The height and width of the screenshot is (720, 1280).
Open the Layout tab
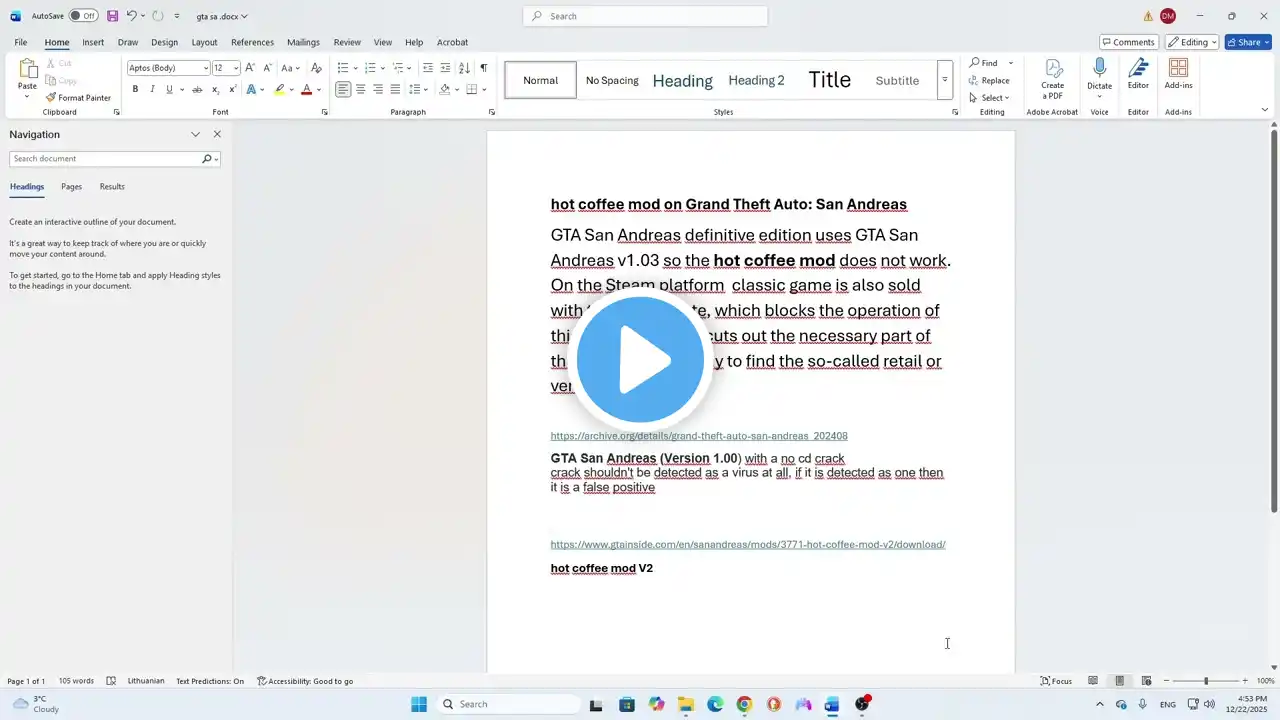point(204,42)
